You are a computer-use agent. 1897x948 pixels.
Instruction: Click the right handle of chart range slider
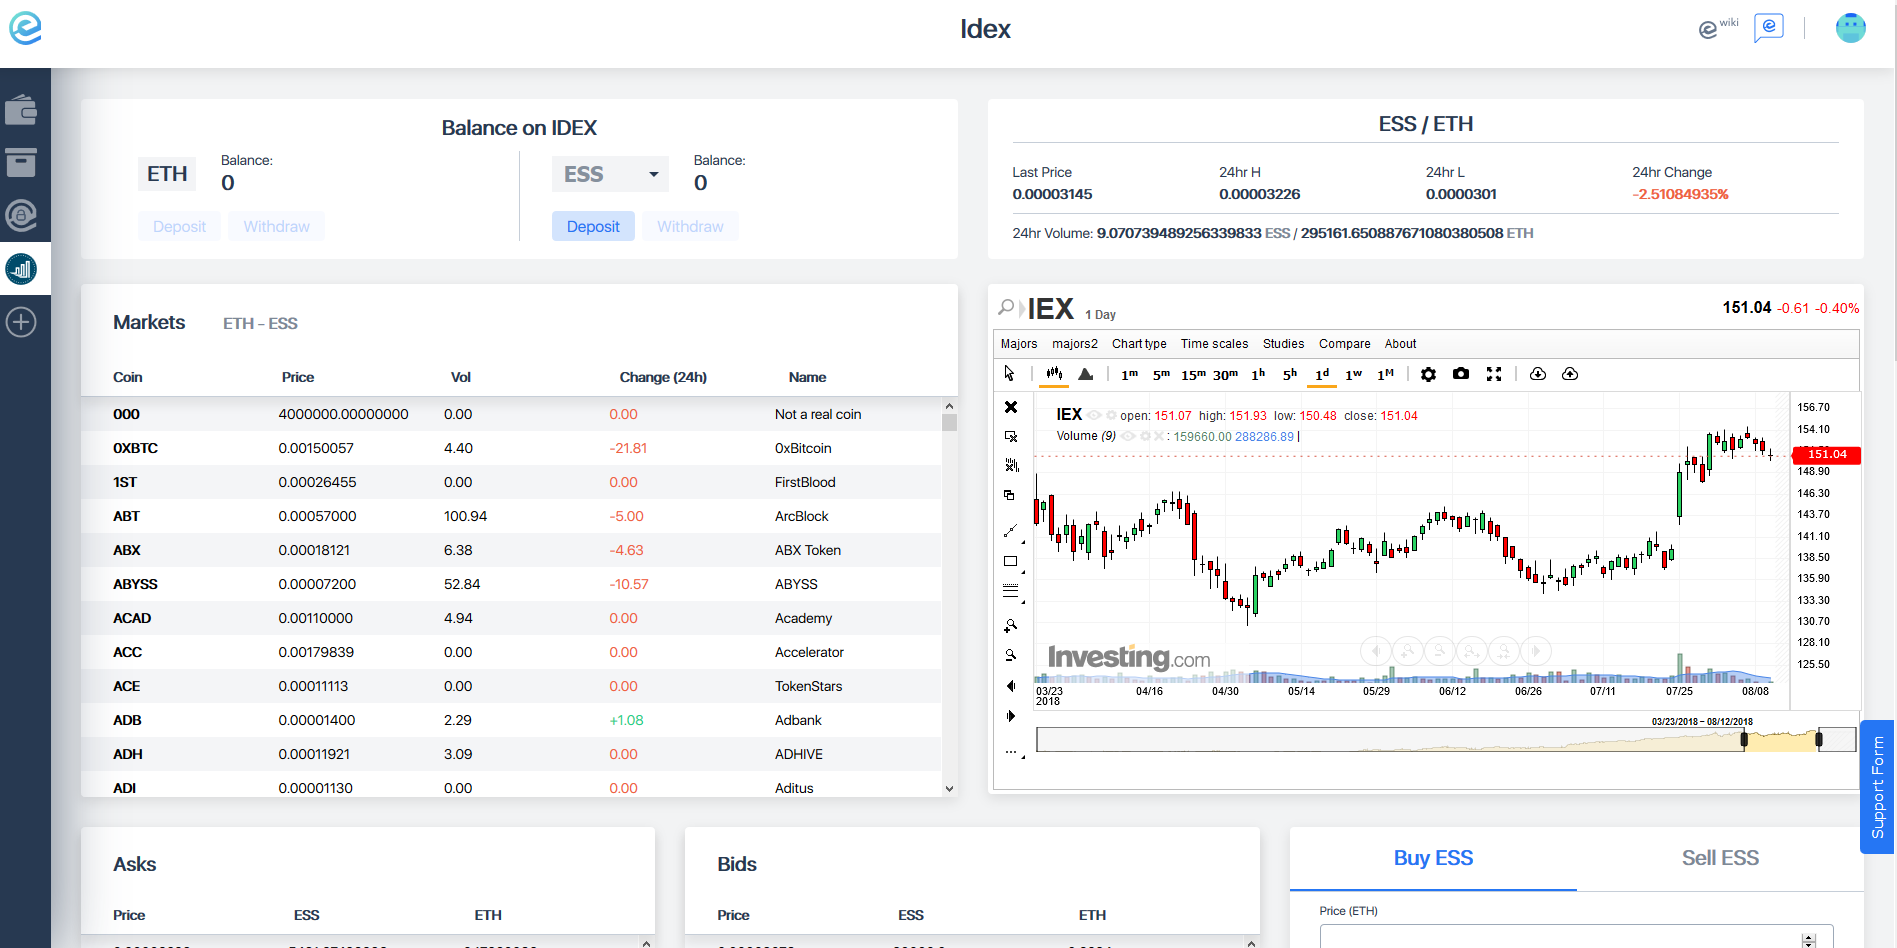point(1819,740)
